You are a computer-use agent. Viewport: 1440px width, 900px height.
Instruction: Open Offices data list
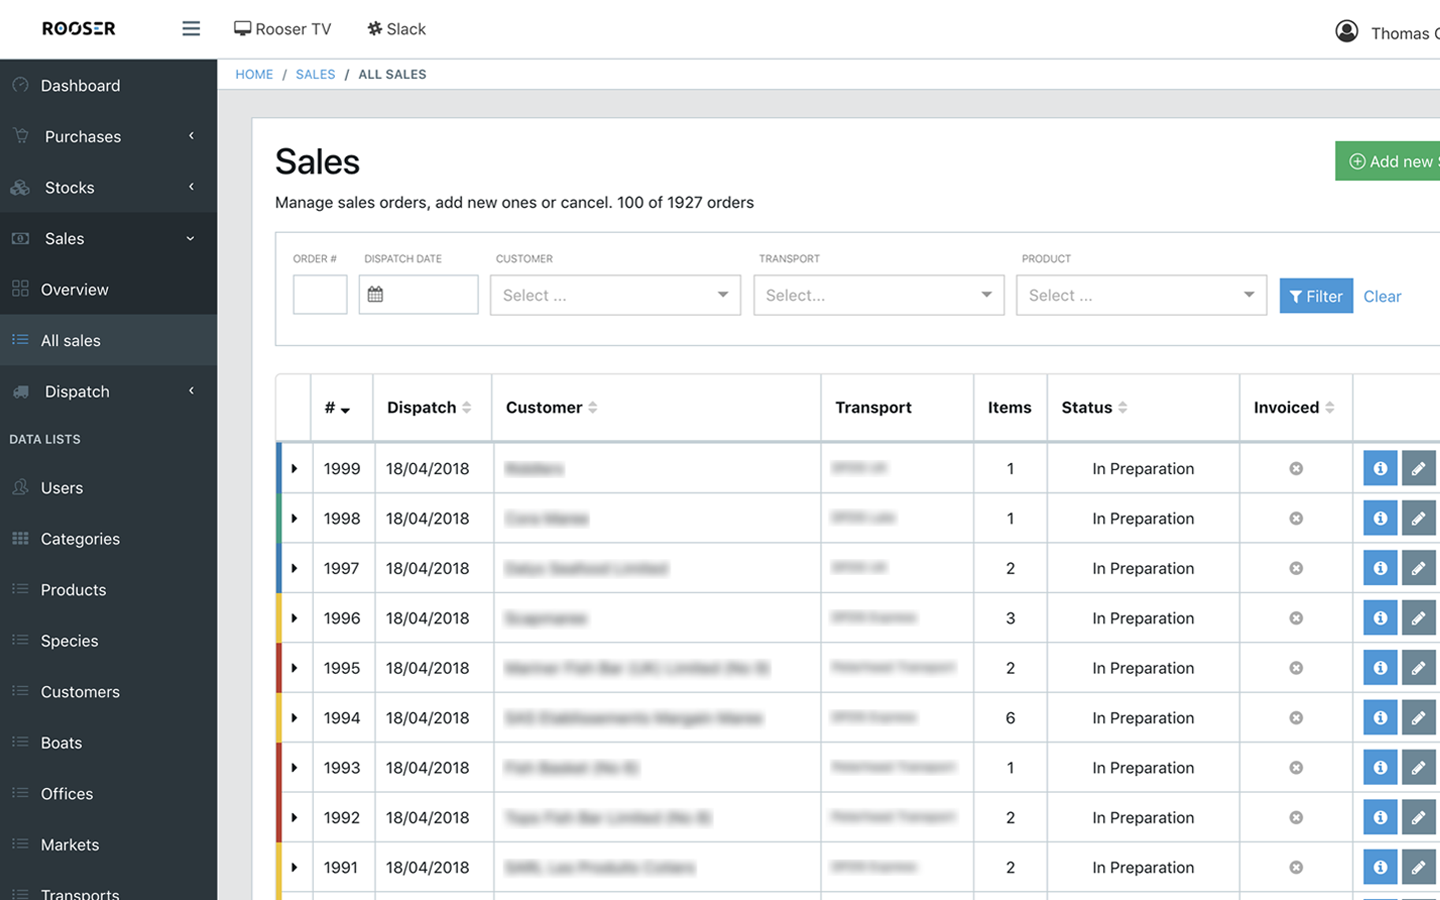(x=108, y=793)
